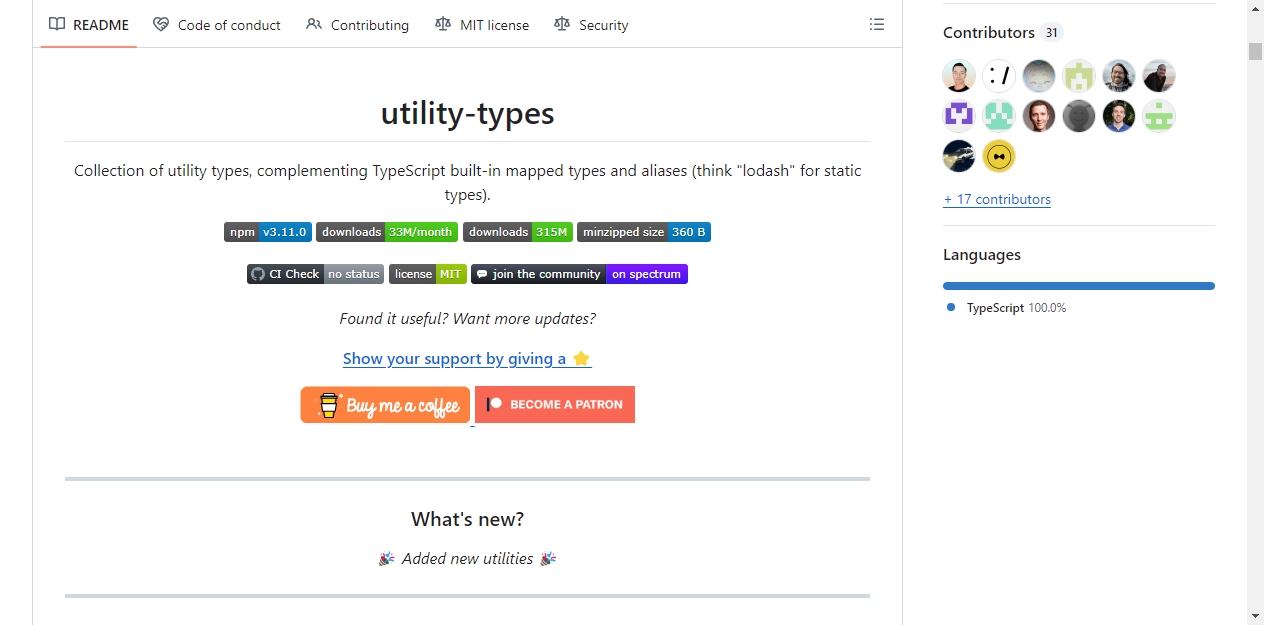Click the Code of conduct heart icon

[161, 25]
